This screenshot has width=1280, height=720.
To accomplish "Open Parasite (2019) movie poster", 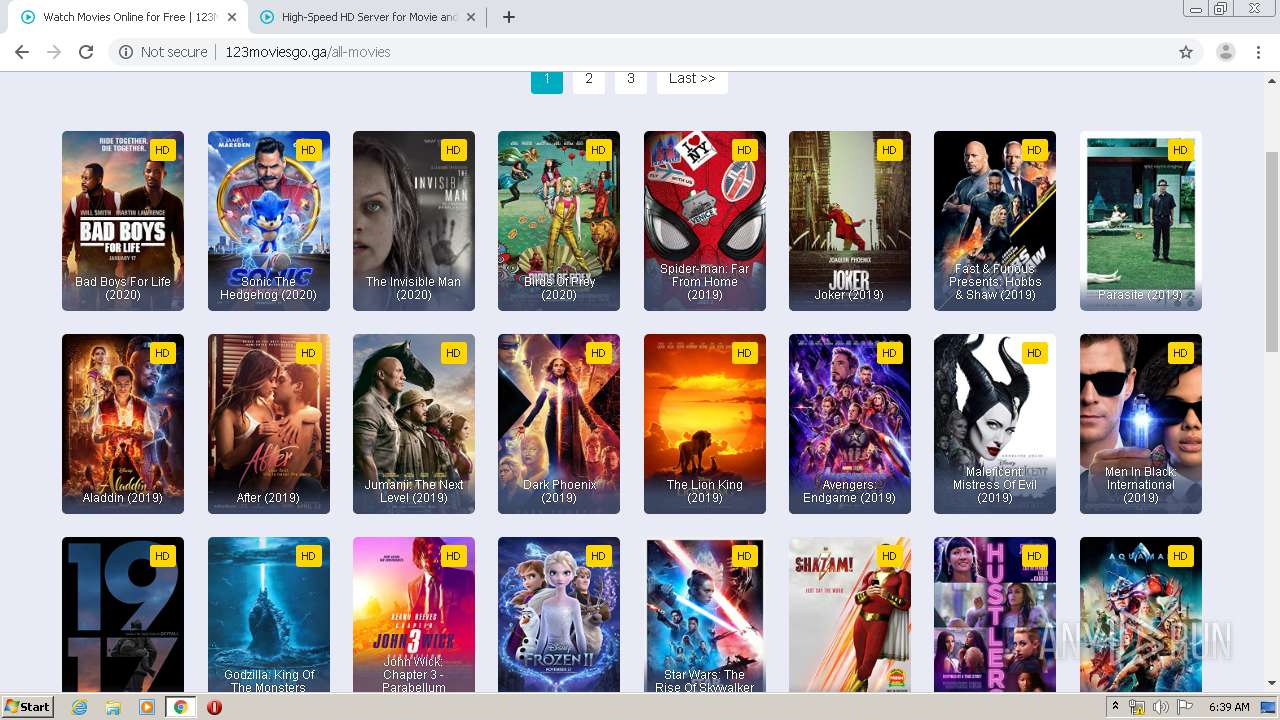I will coord(1141,221).
